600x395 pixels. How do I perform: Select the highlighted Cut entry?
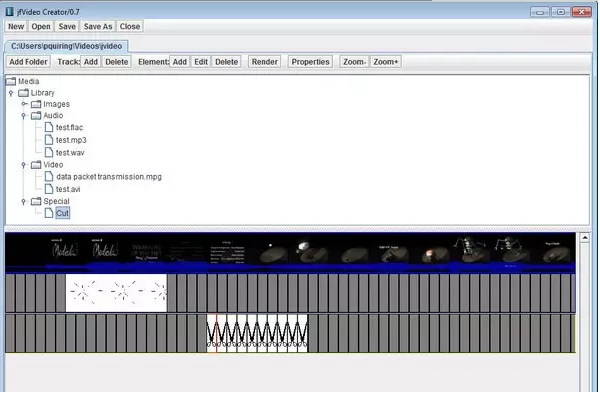pyautogui.click(x=62, y=213)
